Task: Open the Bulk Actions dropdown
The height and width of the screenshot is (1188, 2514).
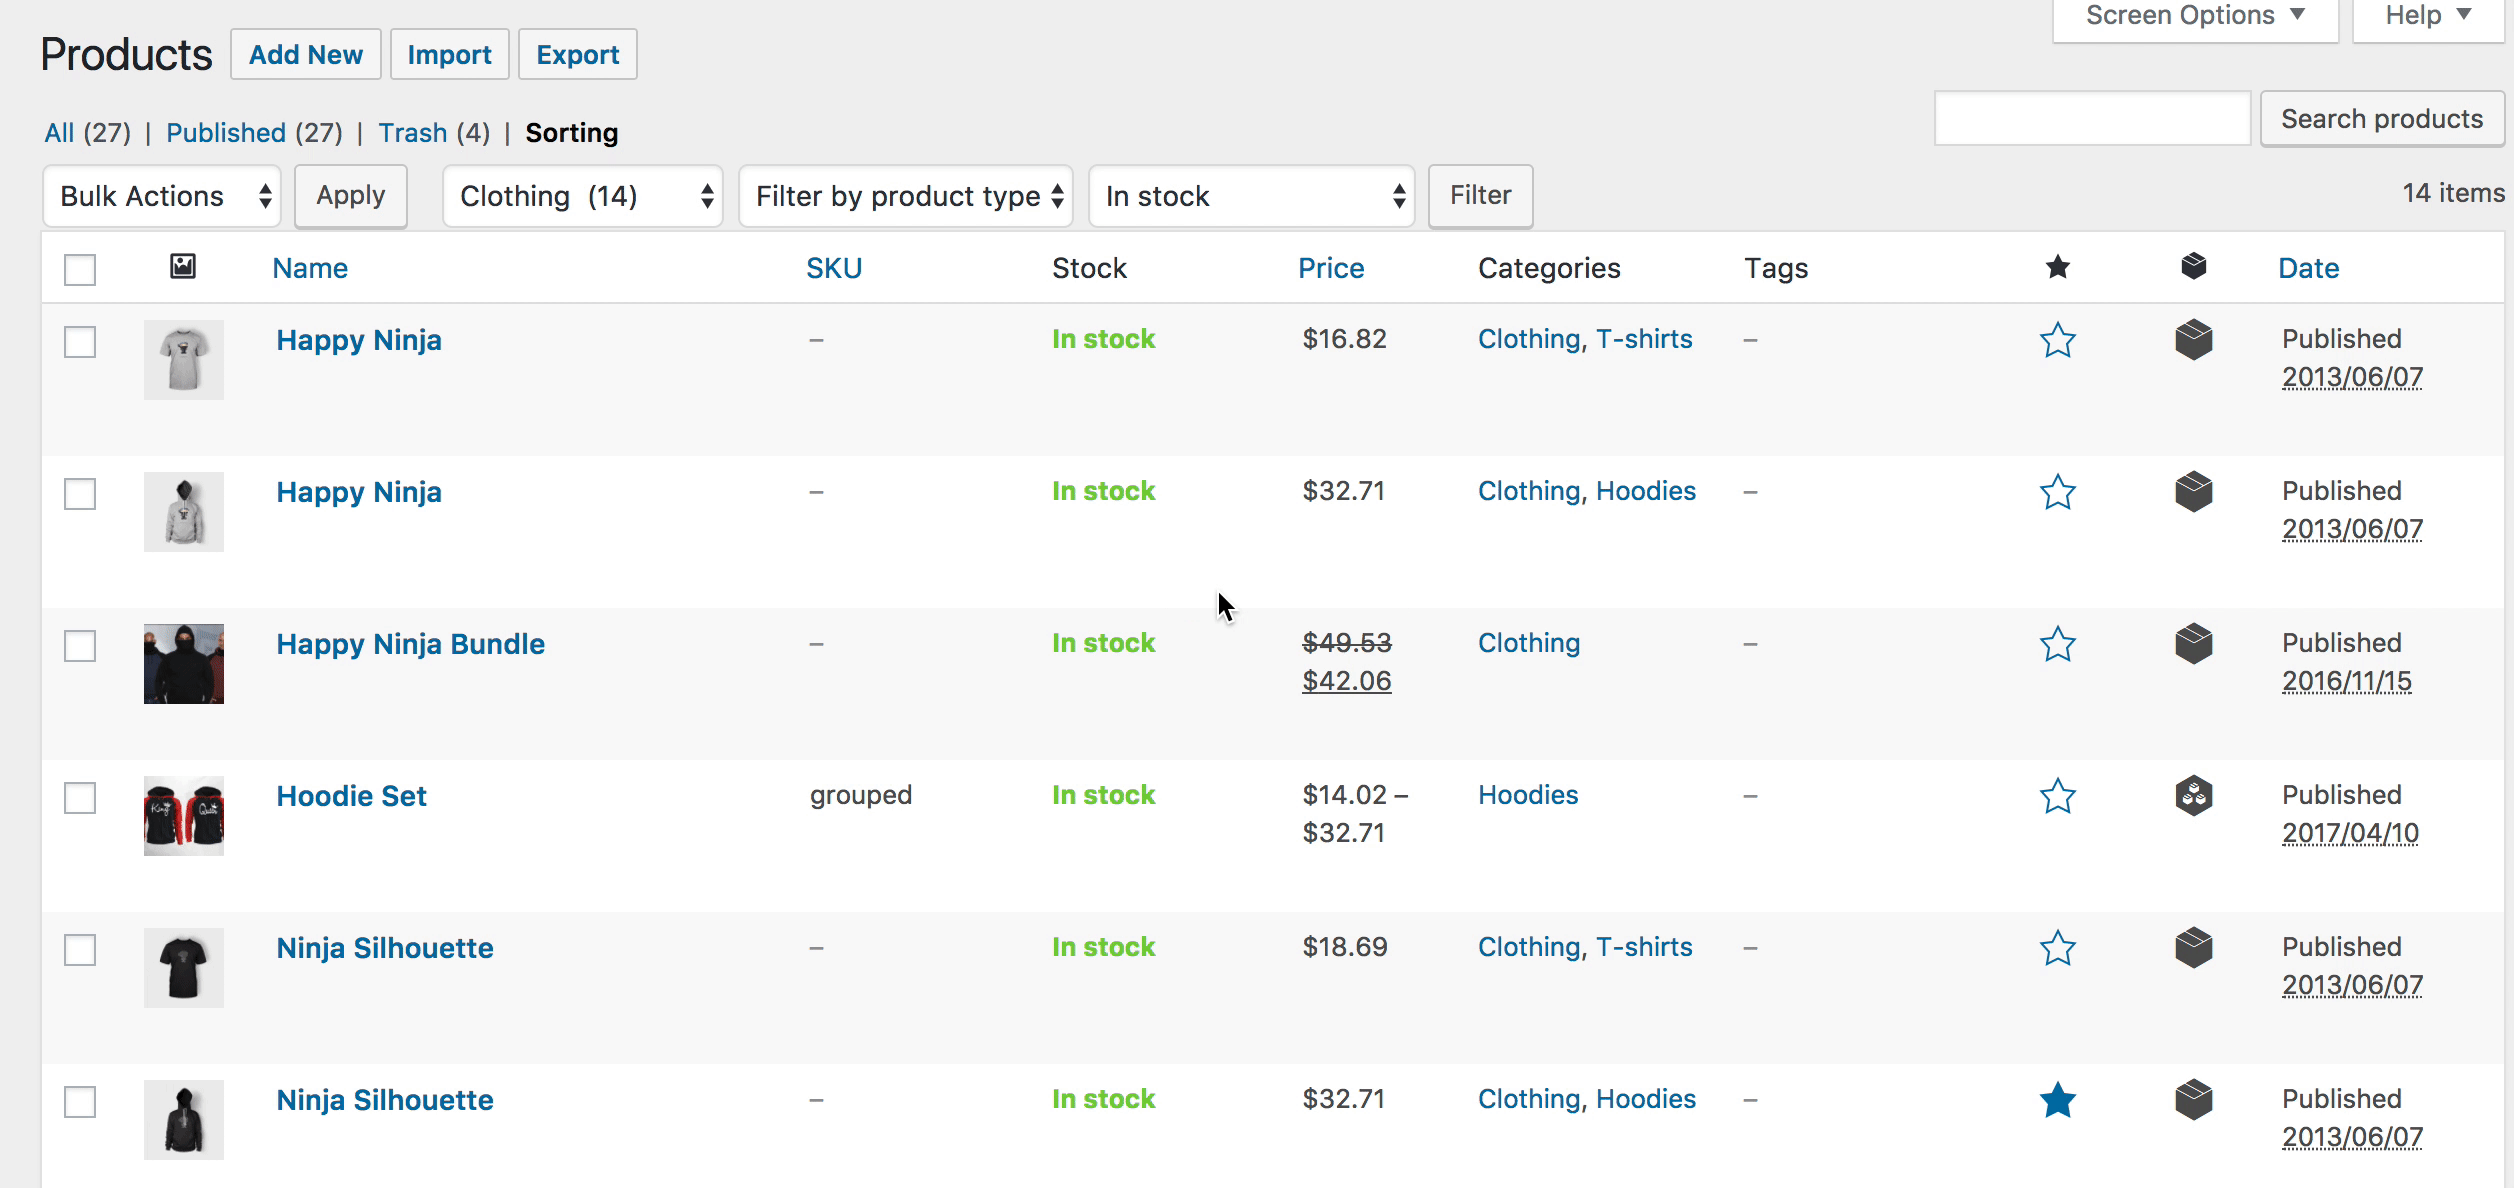Action: click(162, 196)
